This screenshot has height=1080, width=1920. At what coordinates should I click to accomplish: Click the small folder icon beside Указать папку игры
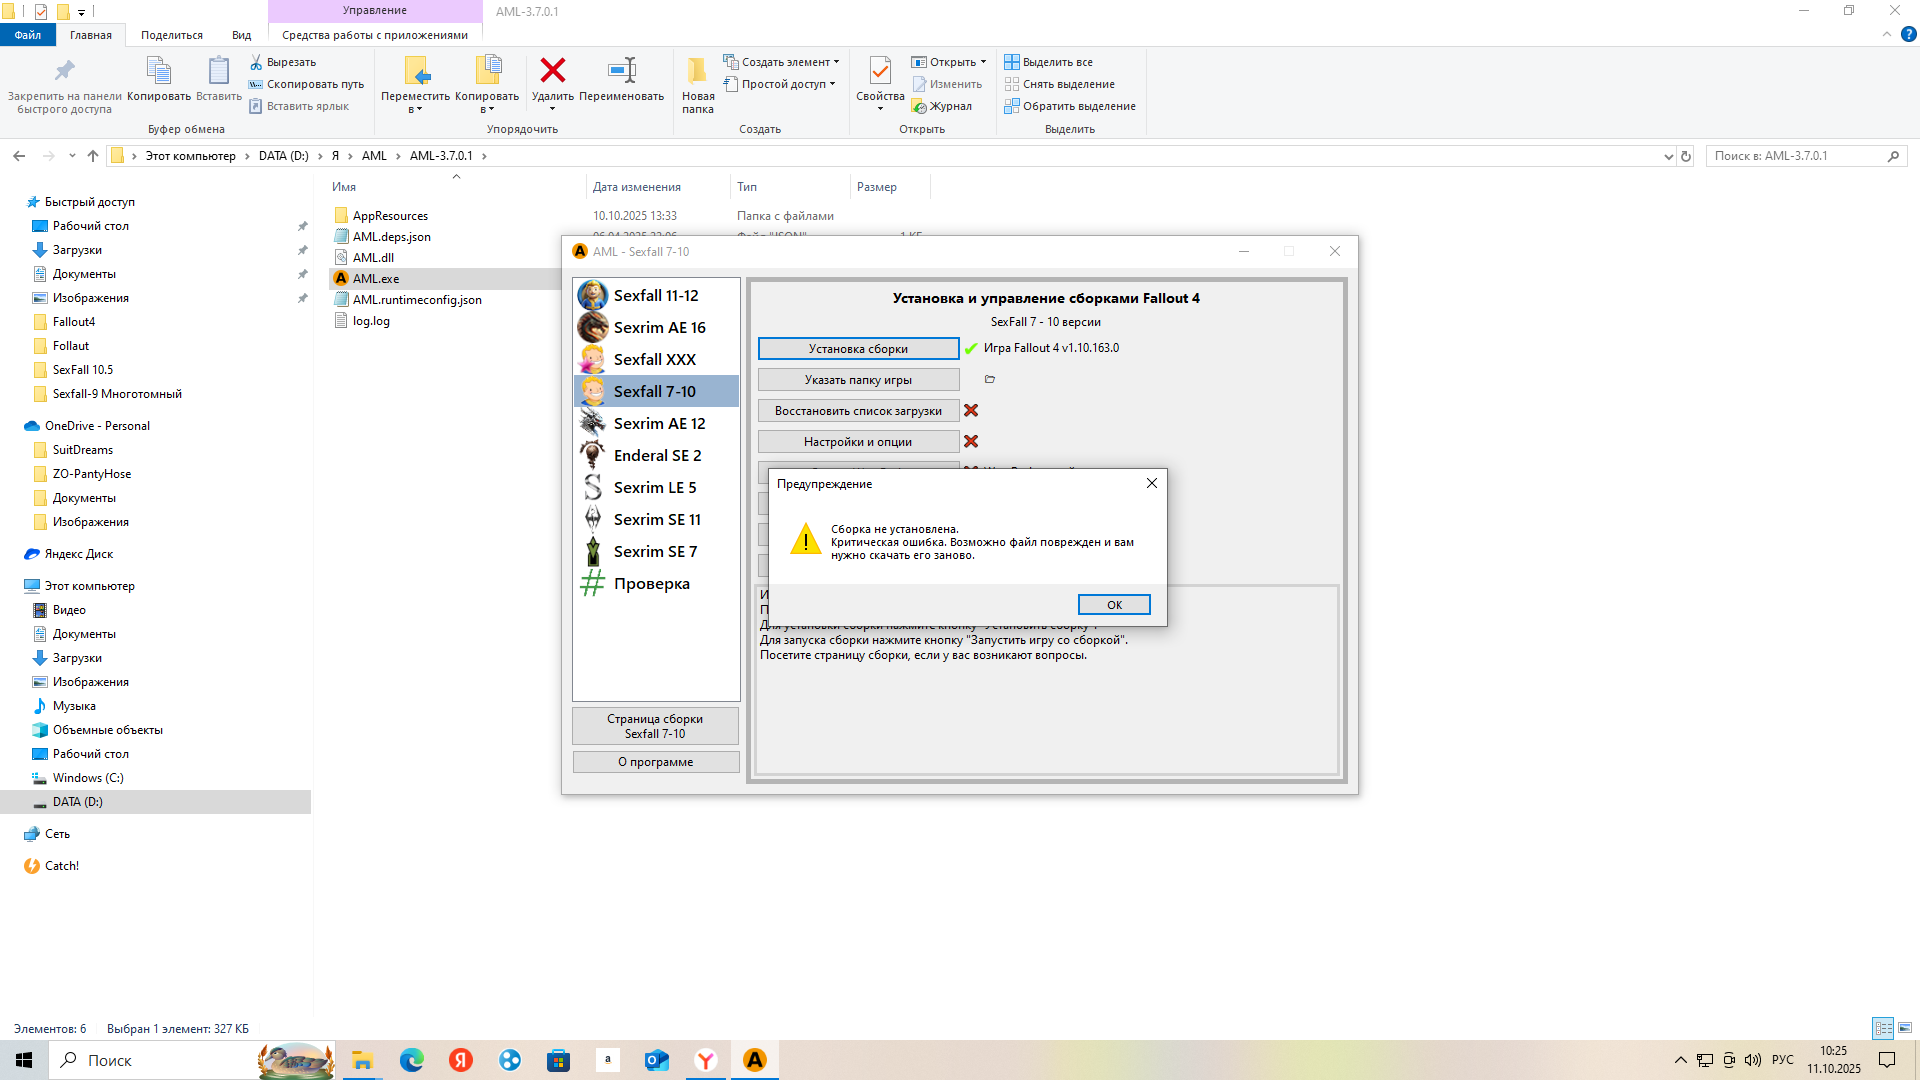pyautogui.click(x=990, y=379)
